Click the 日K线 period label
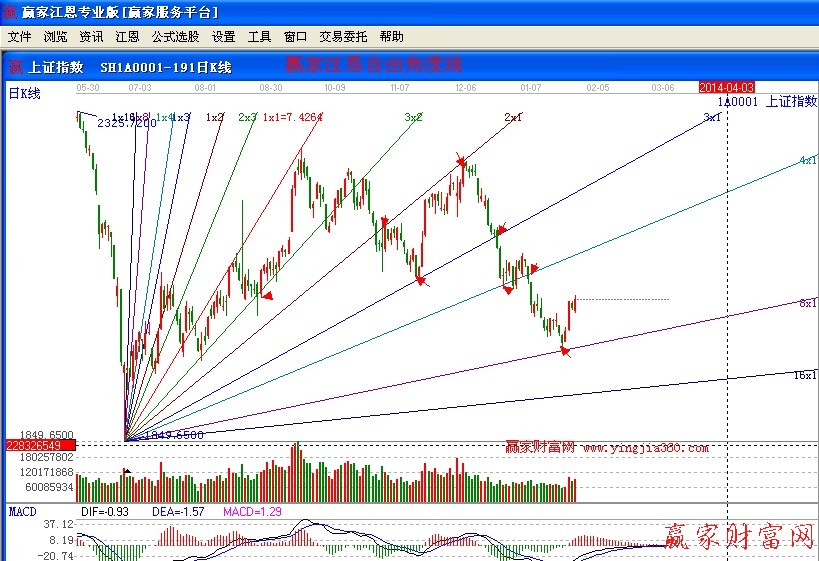The height and width of the screenshot is (561, 819). click(24, 94)
